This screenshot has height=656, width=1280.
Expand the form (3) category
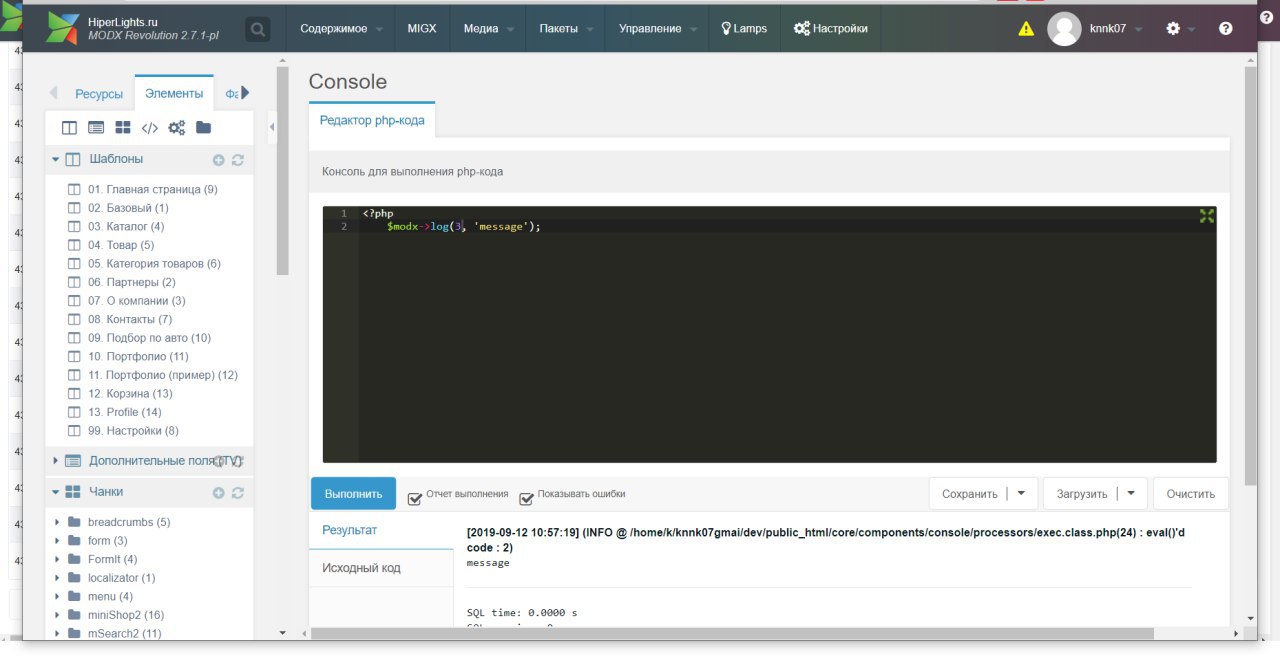(x=58, y=541)
